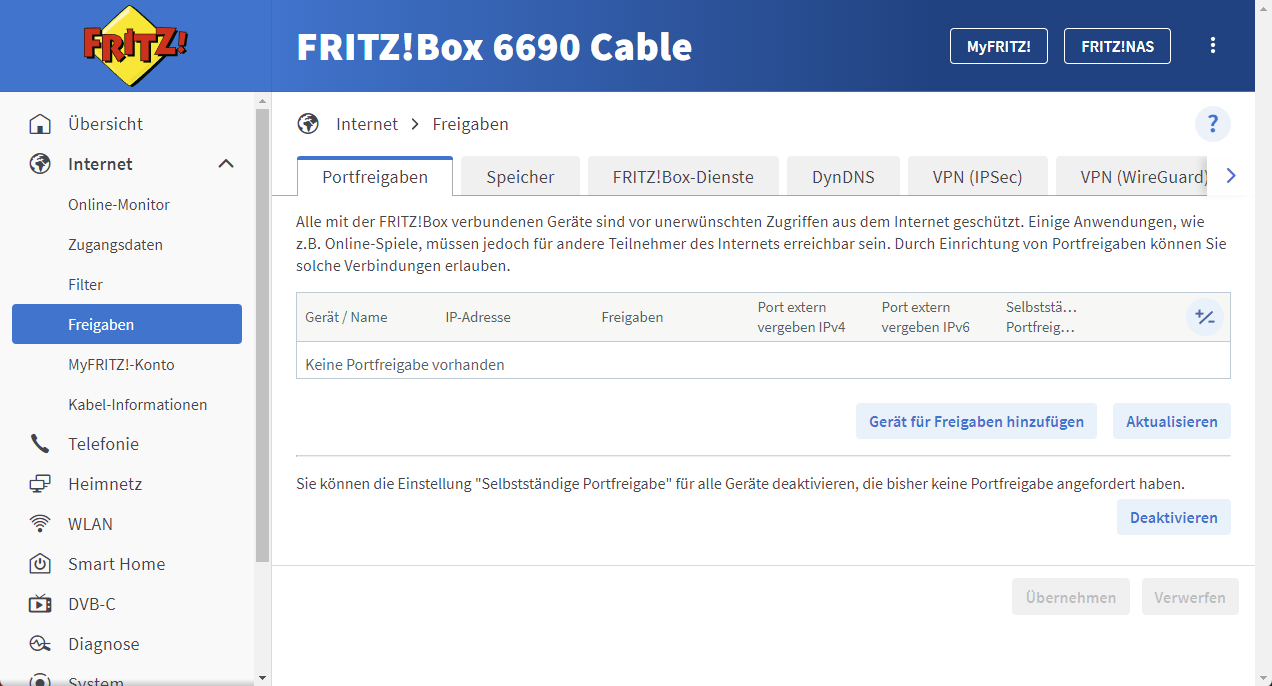Open WLAN via the wifi icon
The image size is (1272, 686).
tap(39, 523)
